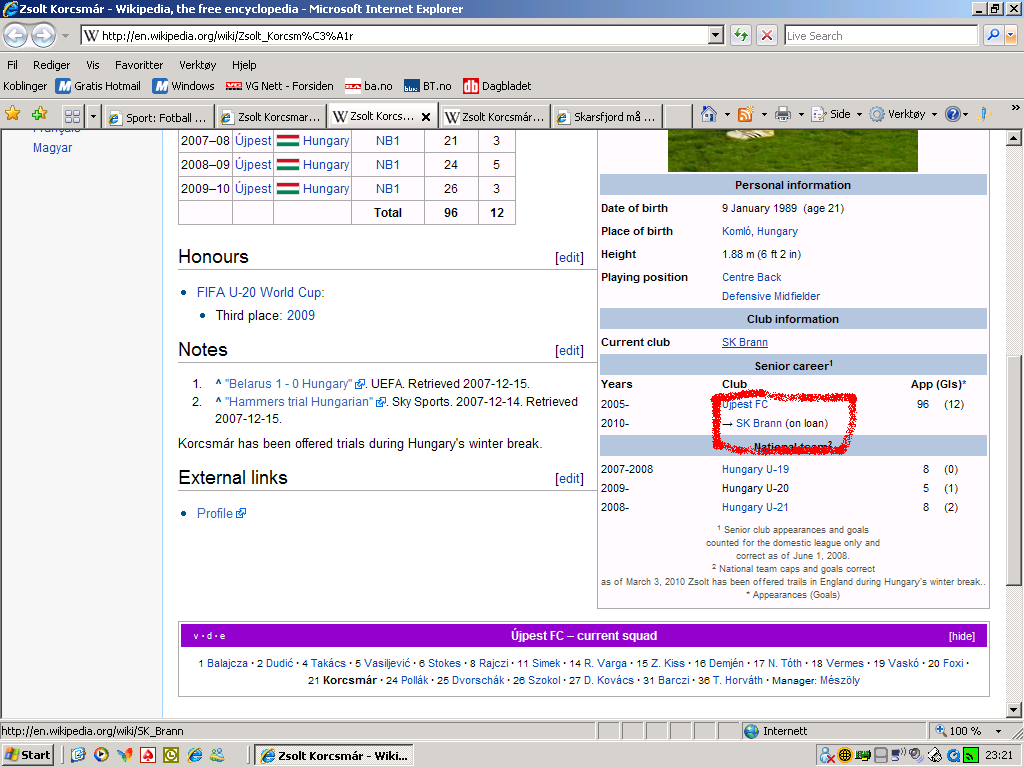Viewport: 1024px width, 768px height.
Task: Open the Current club SK Brann link
Action: point(744,342)
